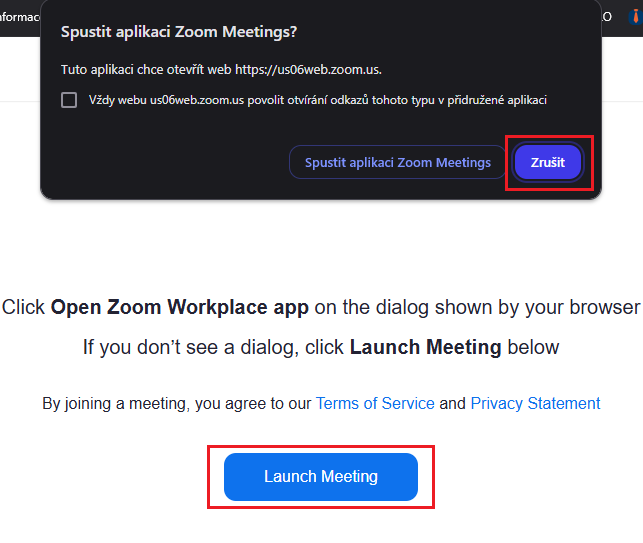Viewport: 643px width, 543px height.
Task: Click dialog title "Spustit aplikaci Zoom Meetings?"
Action: point(179,32)
